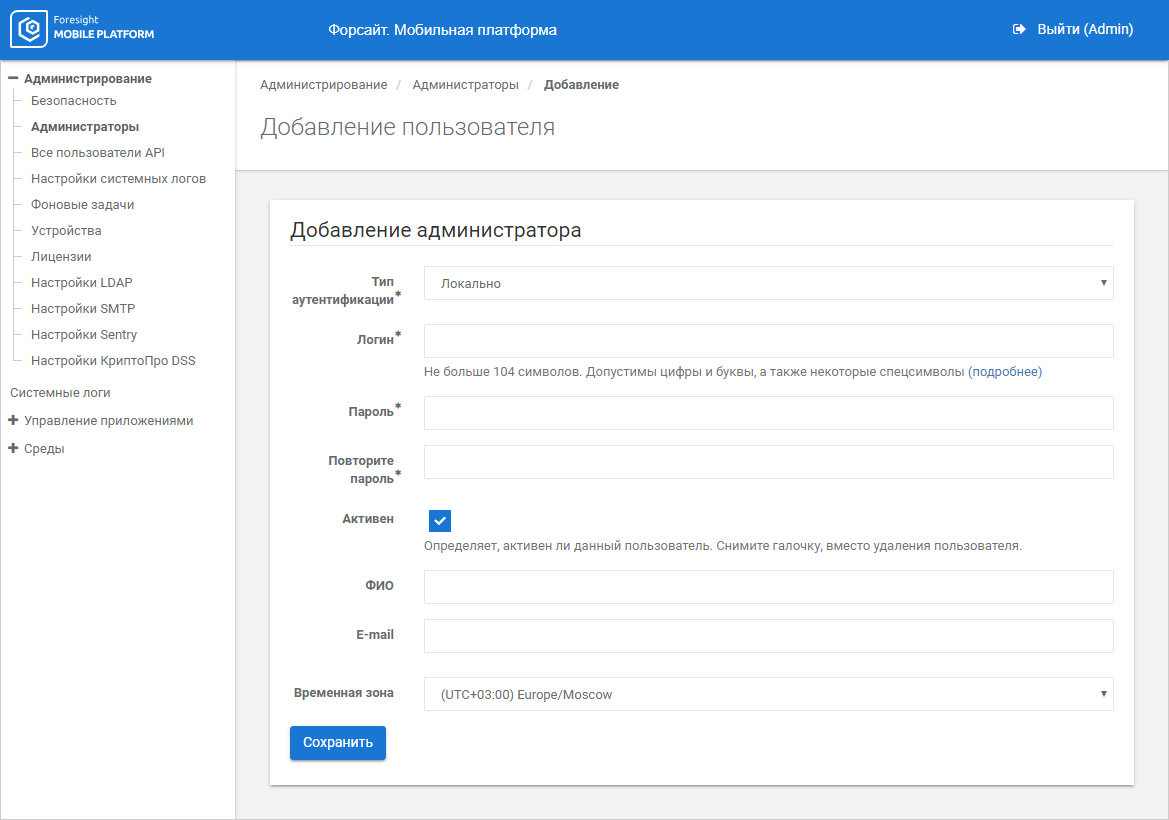Click the Логин input field
1169x820 pixels.
768,341
